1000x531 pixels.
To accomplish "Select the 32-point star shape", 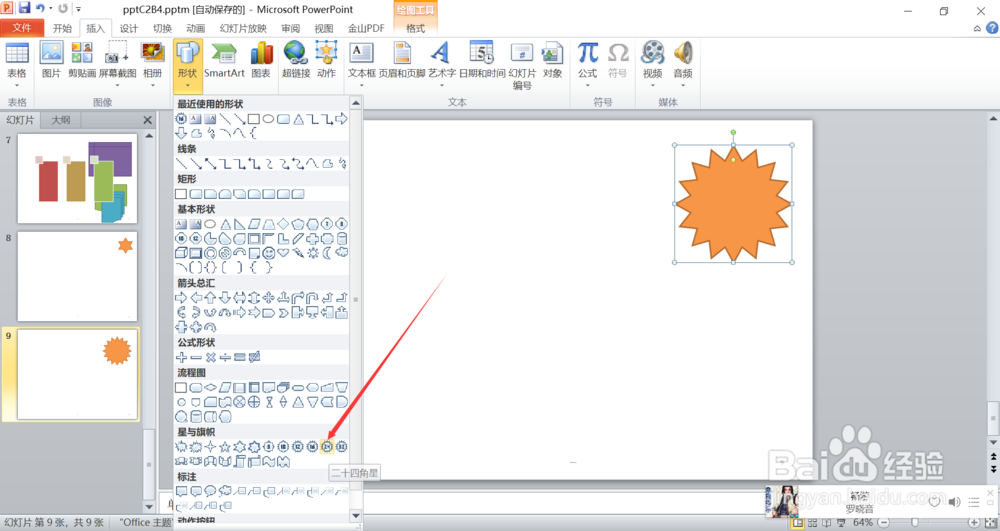I will click(x=342, y=447).
